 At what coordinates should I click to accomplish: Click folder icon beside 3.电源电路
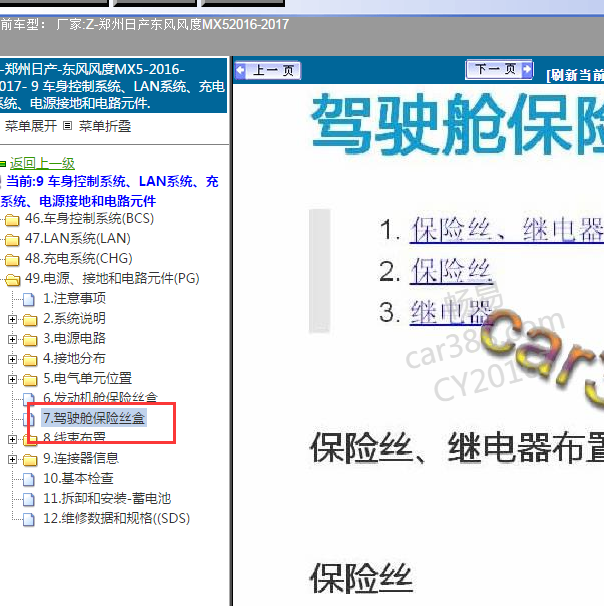pyautogui.click(x=30, y=340)
